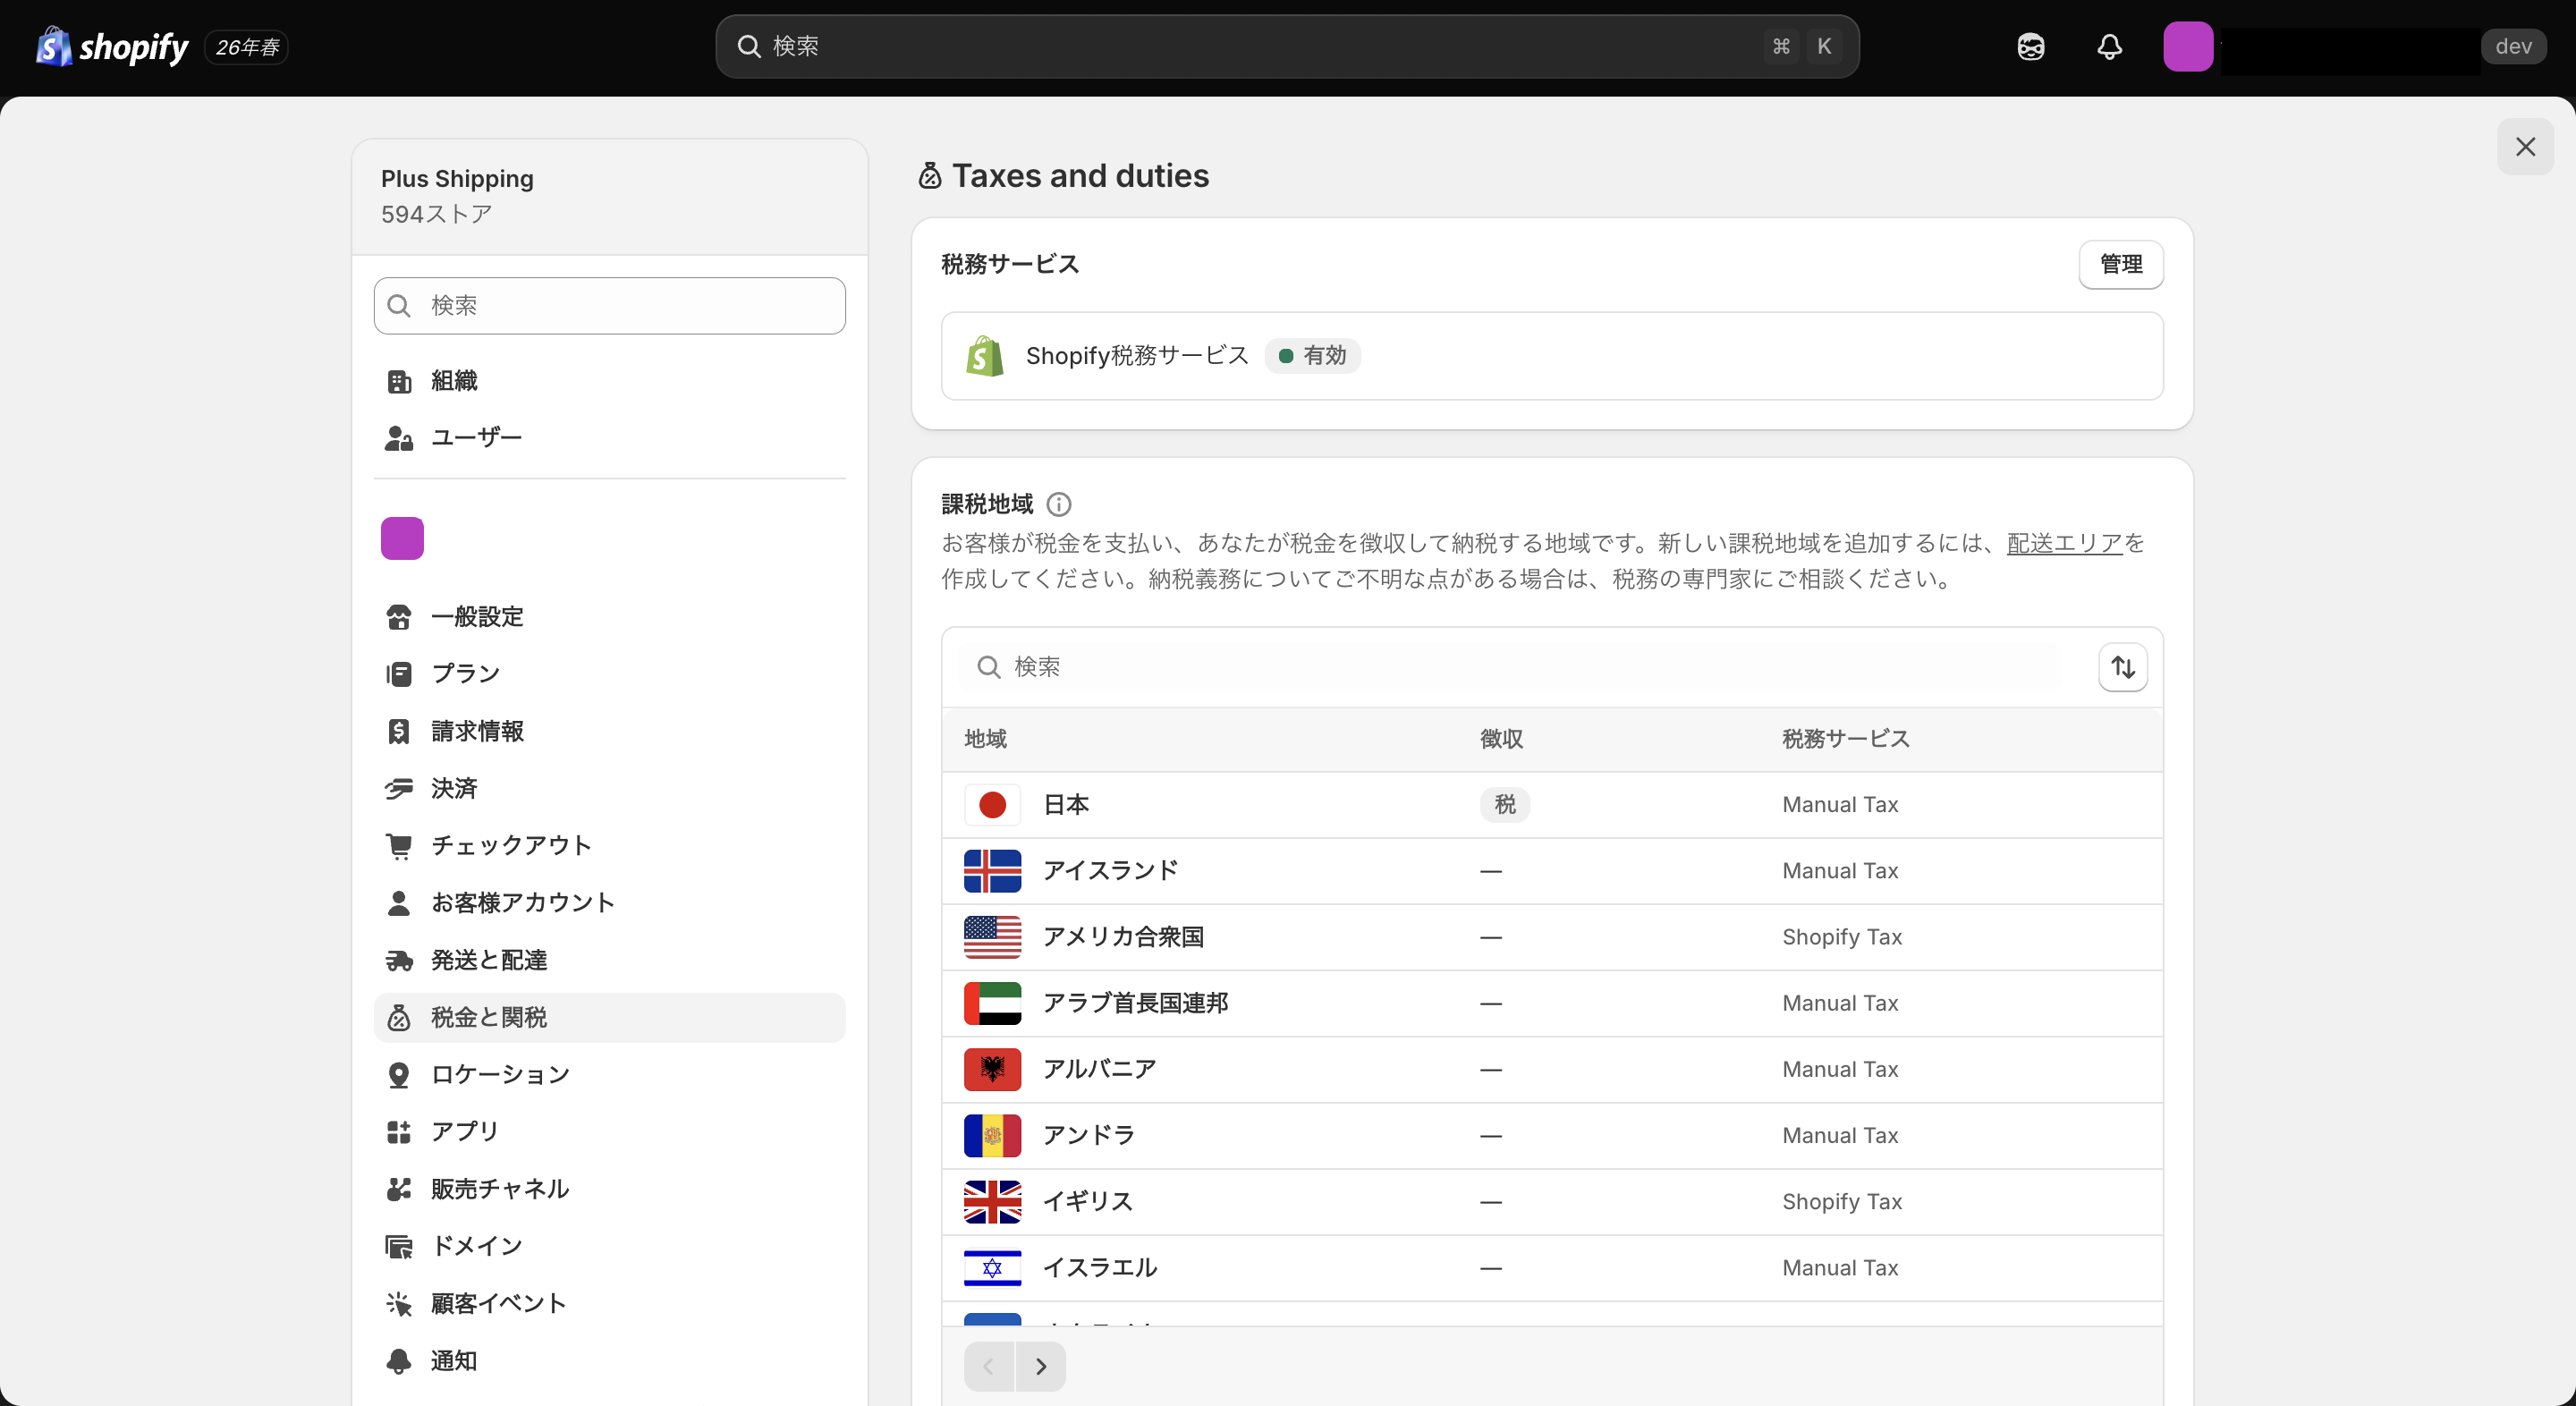Click info icon next to 課税地域
This screenshot has width=2576, height=1406.
[1058, 504]
